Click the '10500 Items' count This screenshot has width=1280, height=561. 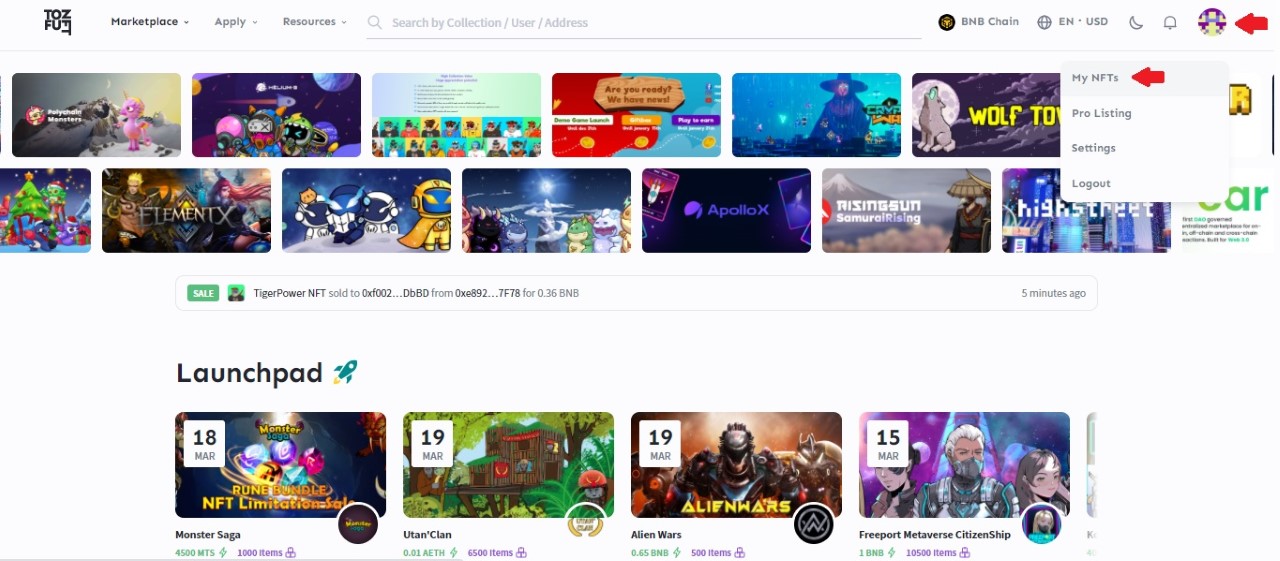930,553
